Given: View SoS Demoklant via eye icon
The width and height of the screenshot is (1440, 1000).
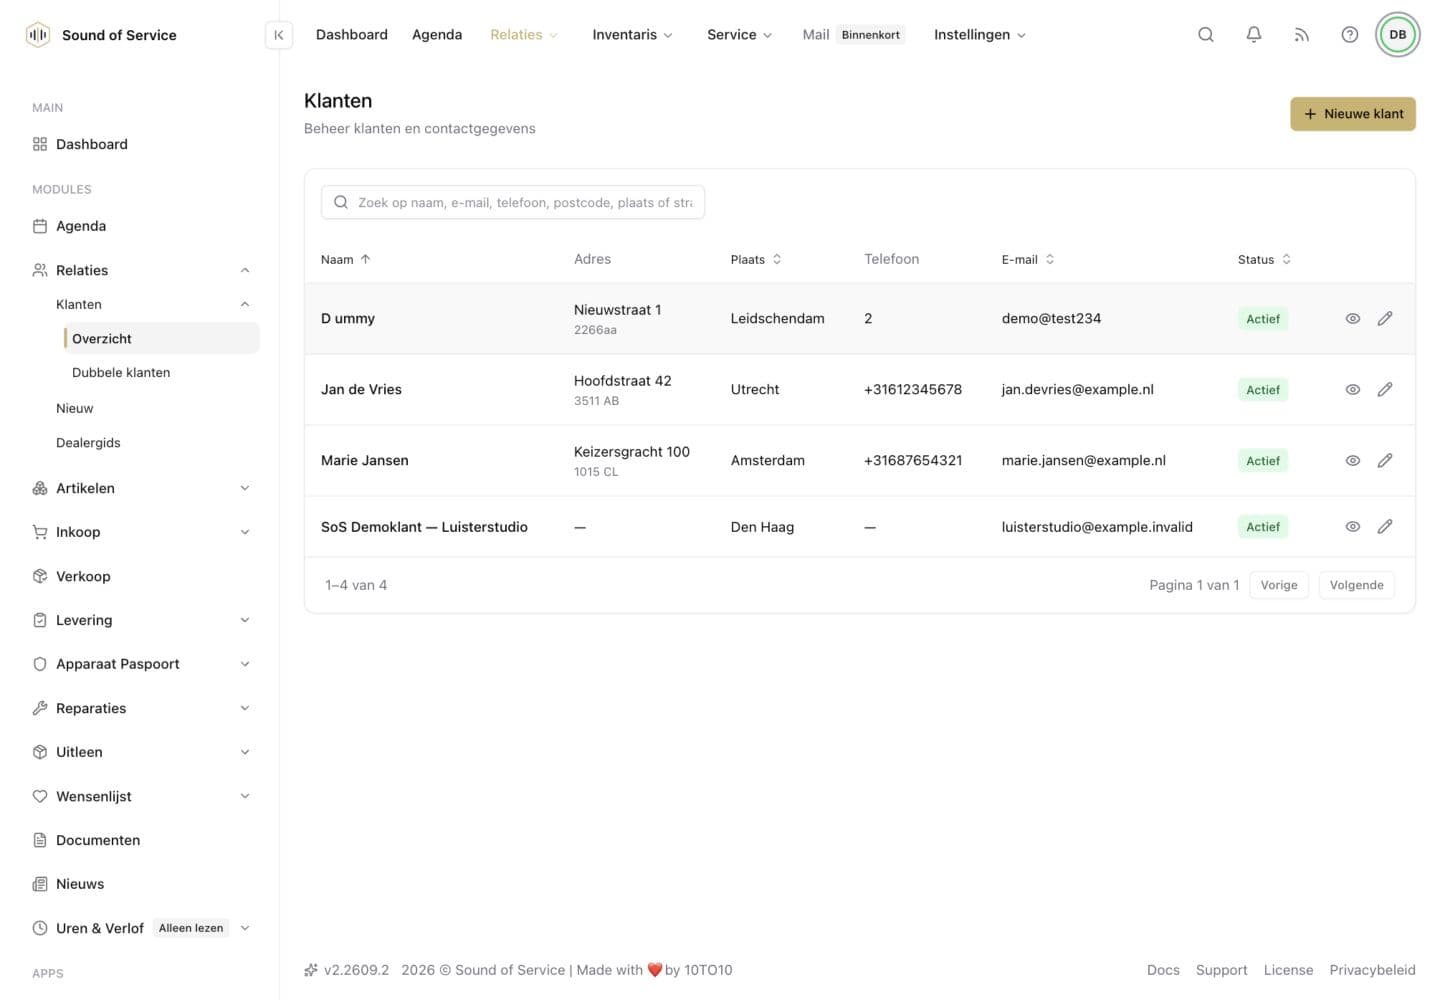Looking at the screenshot, I should [1353, 526].
